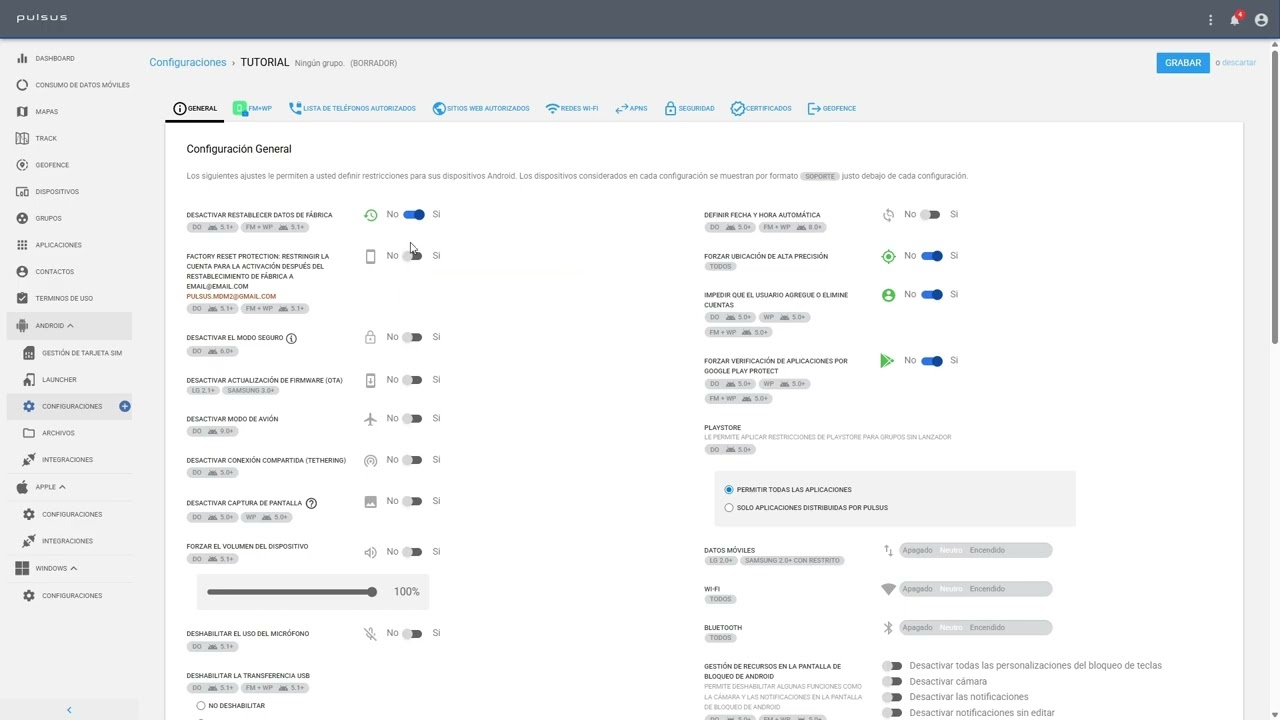The height and width of the screenshot is (720, 1280).
Task: Click the info icon beside Desactivar el modo seguro
Action: click(291, 338)
